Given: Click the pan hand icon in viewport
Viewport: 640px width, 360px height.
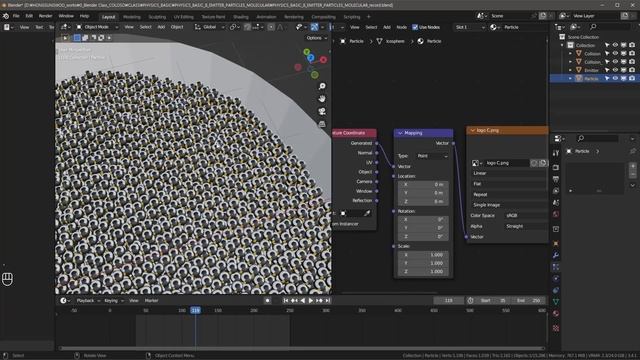Looking at the screenshot, I should pos(322,99).
